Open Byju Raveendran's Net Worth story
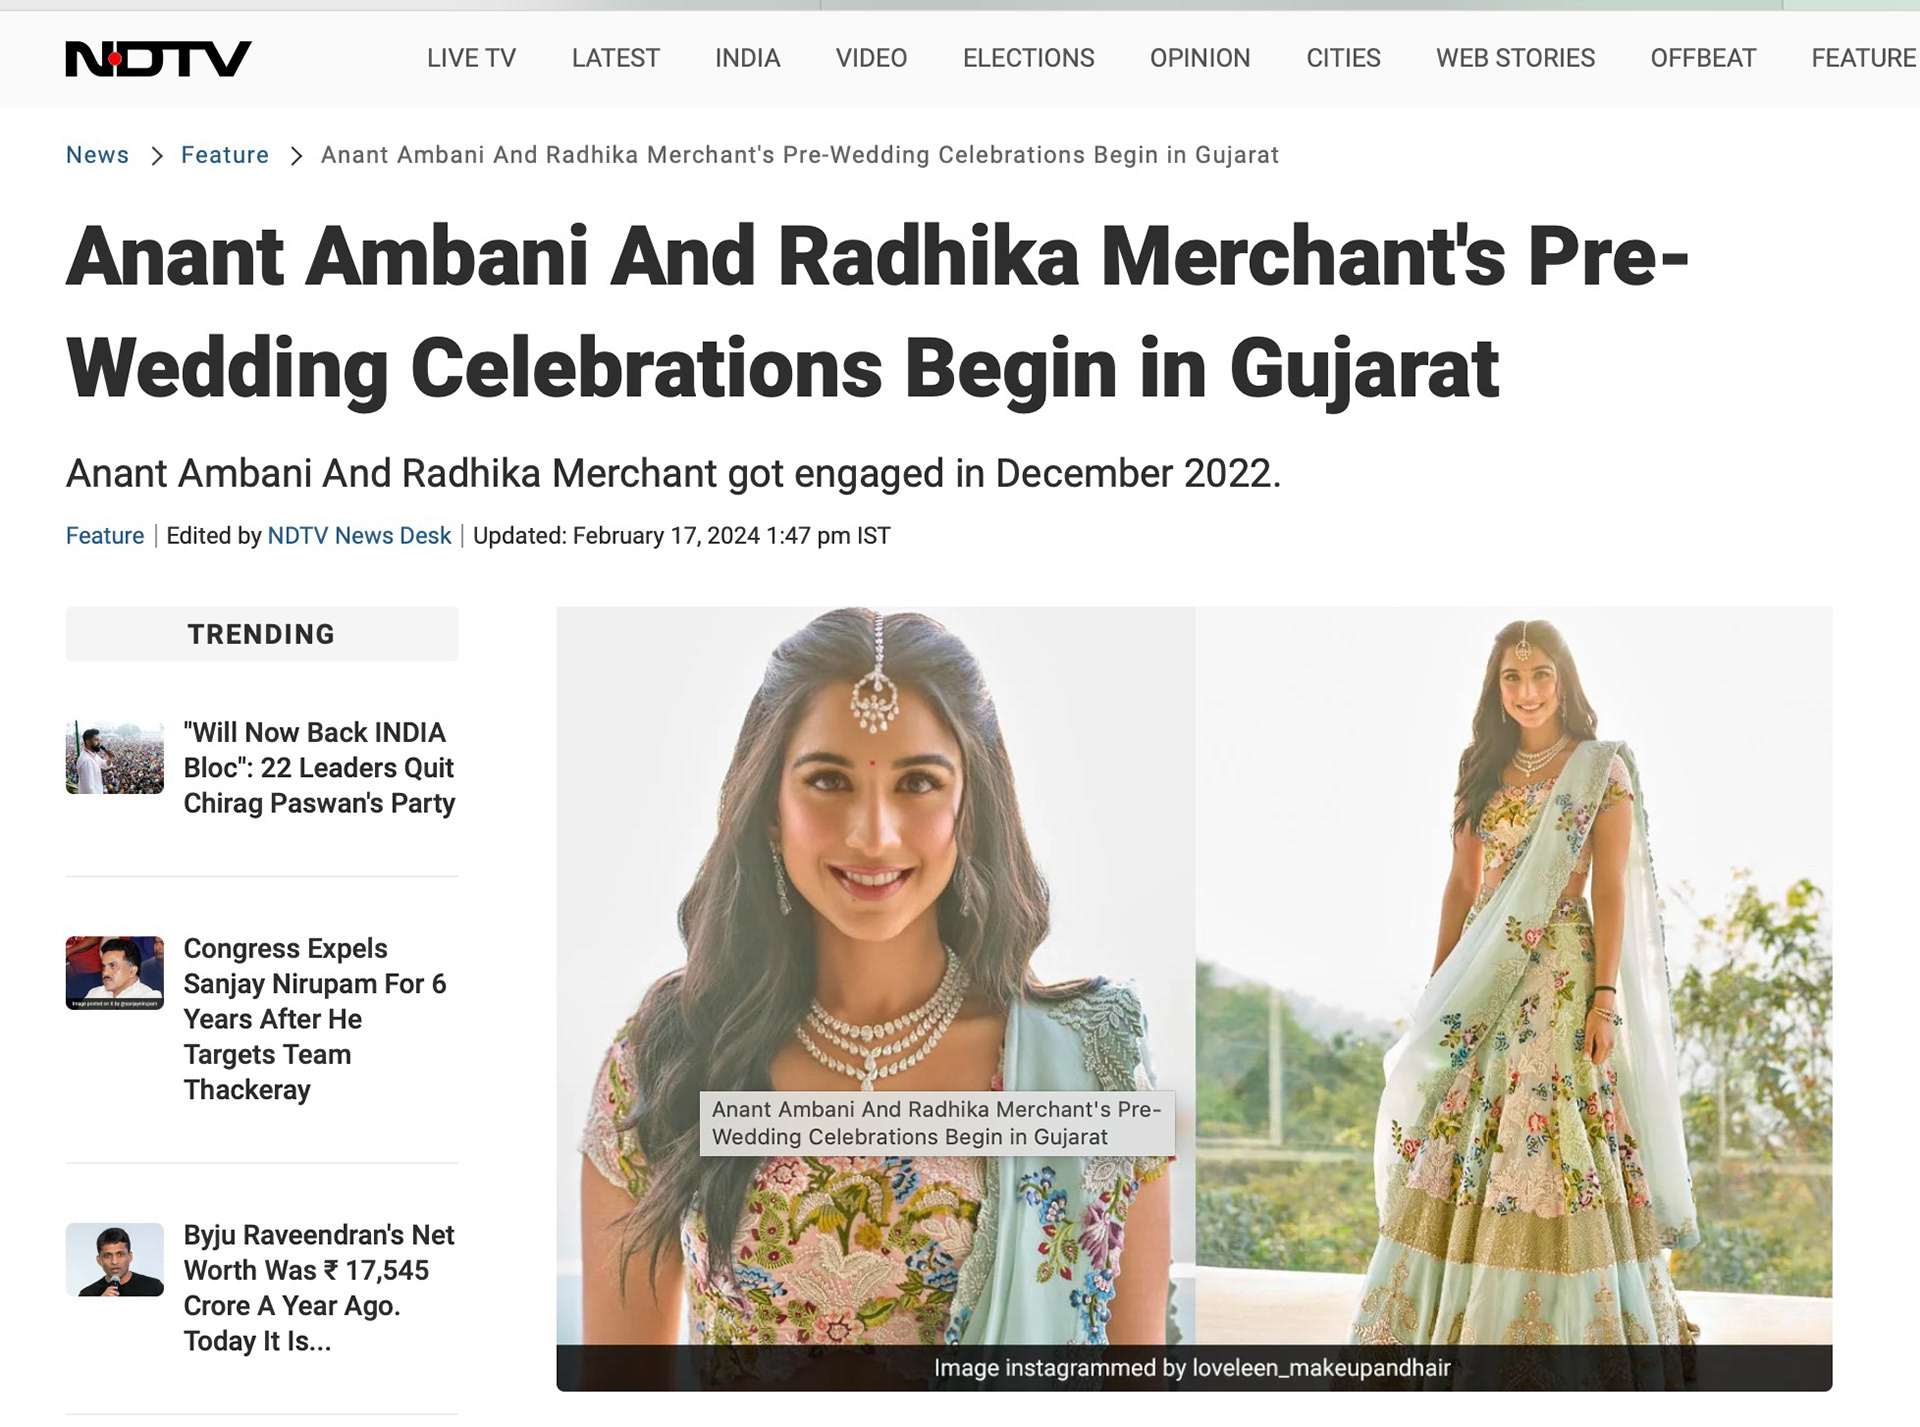 pyautogui.click(x=319, y=1288)
